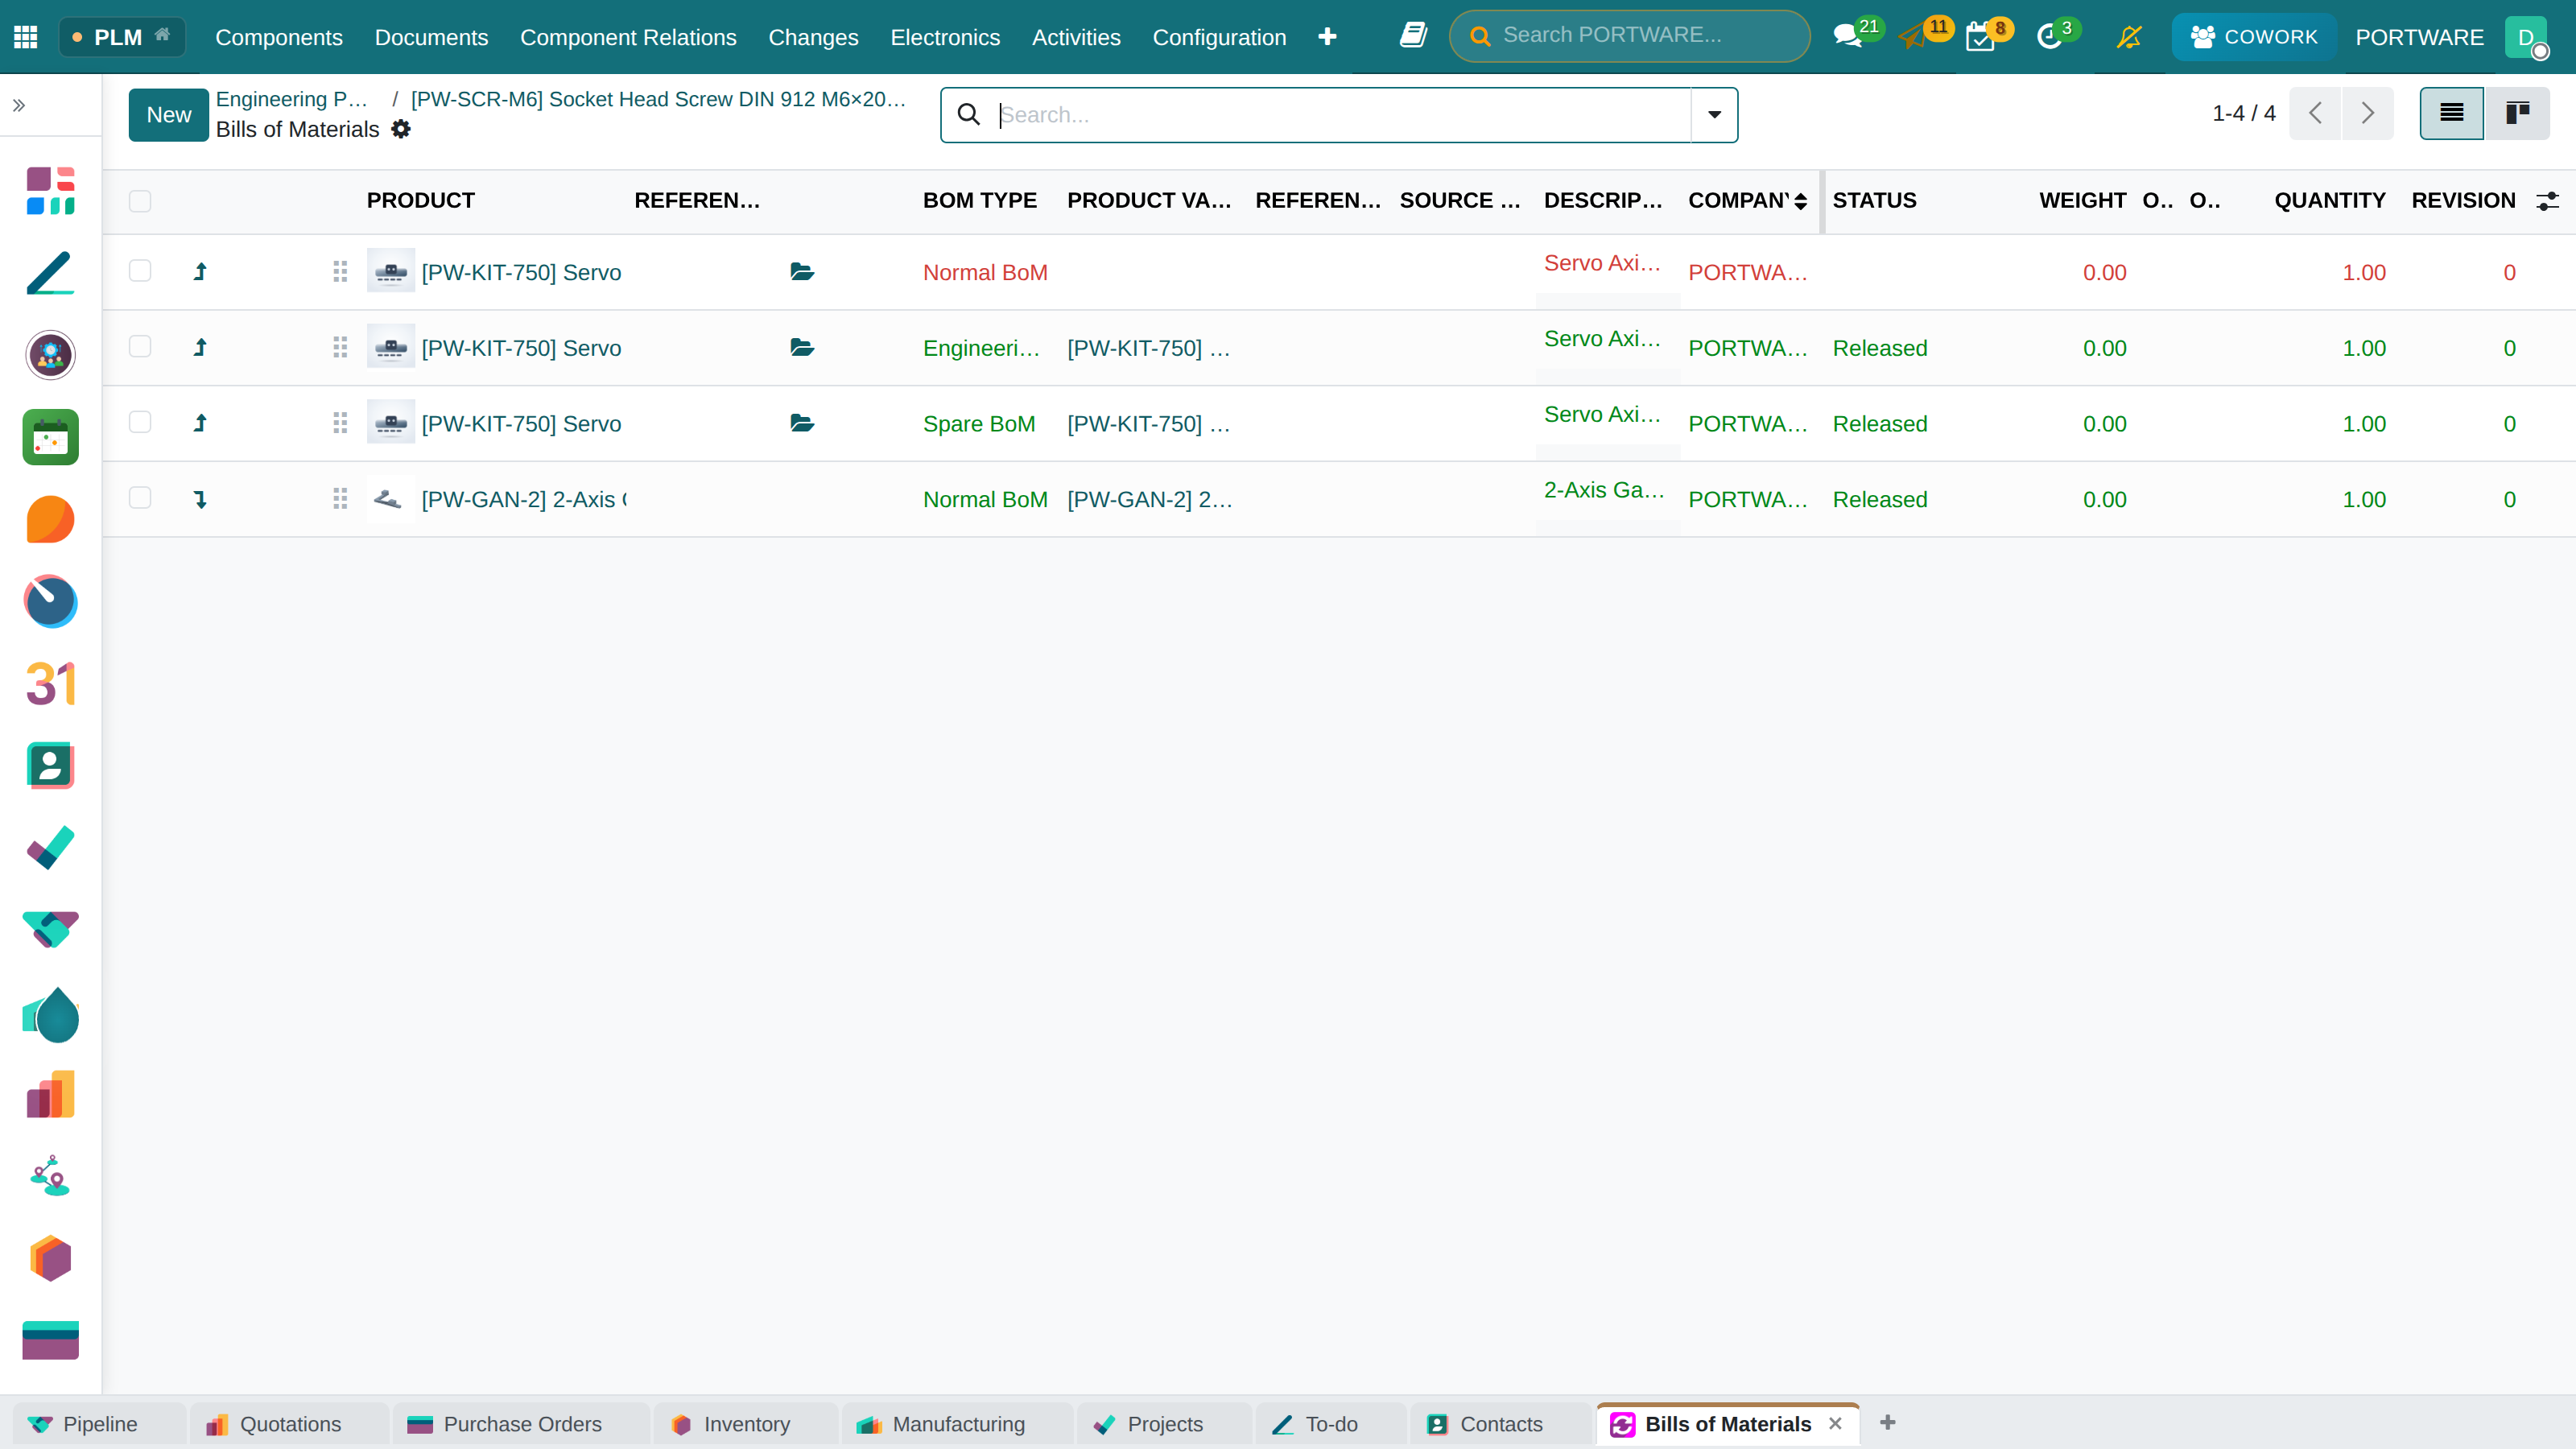Open the activities calendar icon with badge 8
The image size is (2576, 1449).
[x=1980, y=37]
